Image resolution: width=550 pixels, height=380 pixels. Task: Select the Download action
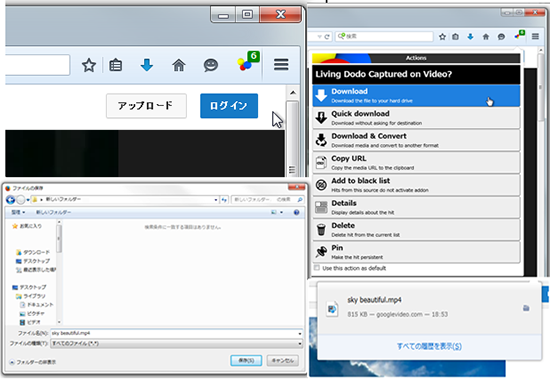click(x=416, y=95)
